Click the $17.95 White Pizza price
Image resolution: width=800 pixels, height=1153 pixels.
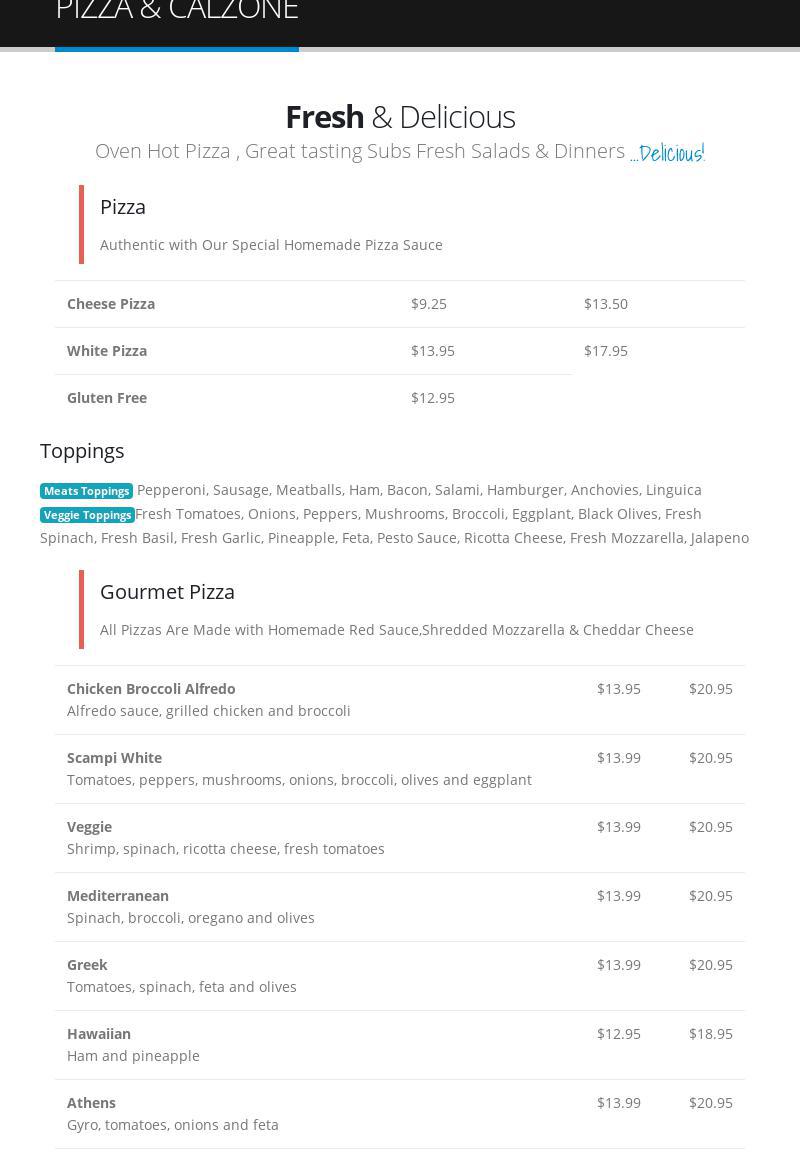point(606,351)
